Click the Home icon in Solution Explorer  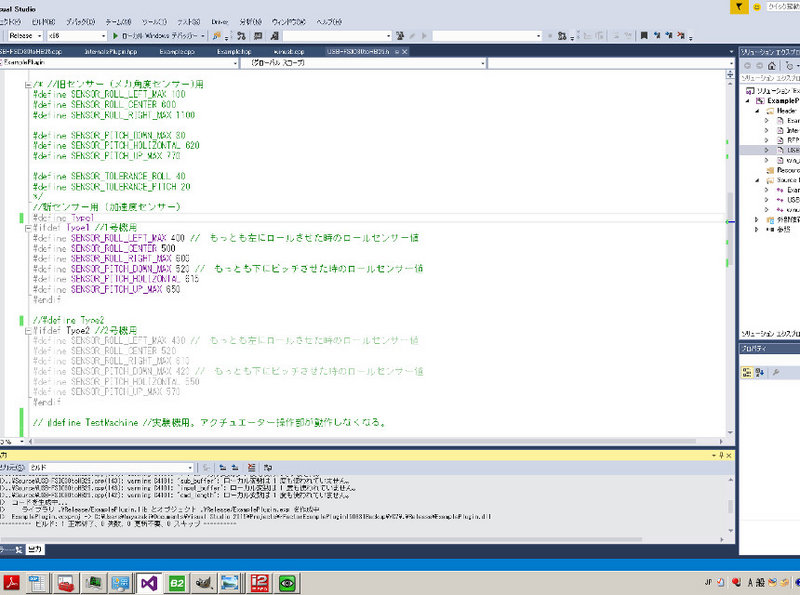pos(771,66)
